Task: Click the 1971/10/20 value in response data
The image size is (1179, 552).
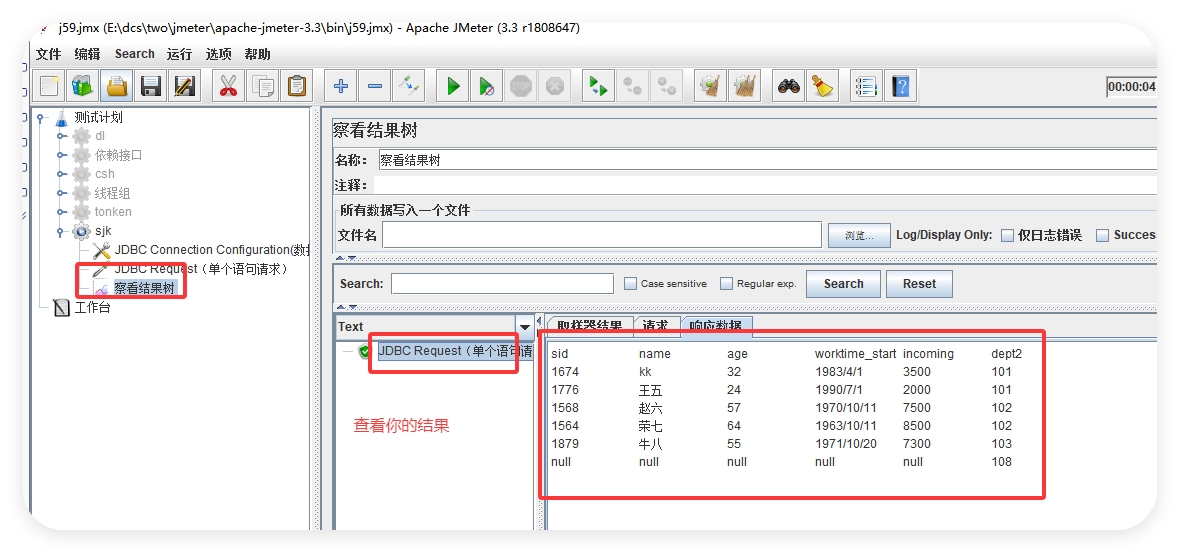Action: point(846,444)
